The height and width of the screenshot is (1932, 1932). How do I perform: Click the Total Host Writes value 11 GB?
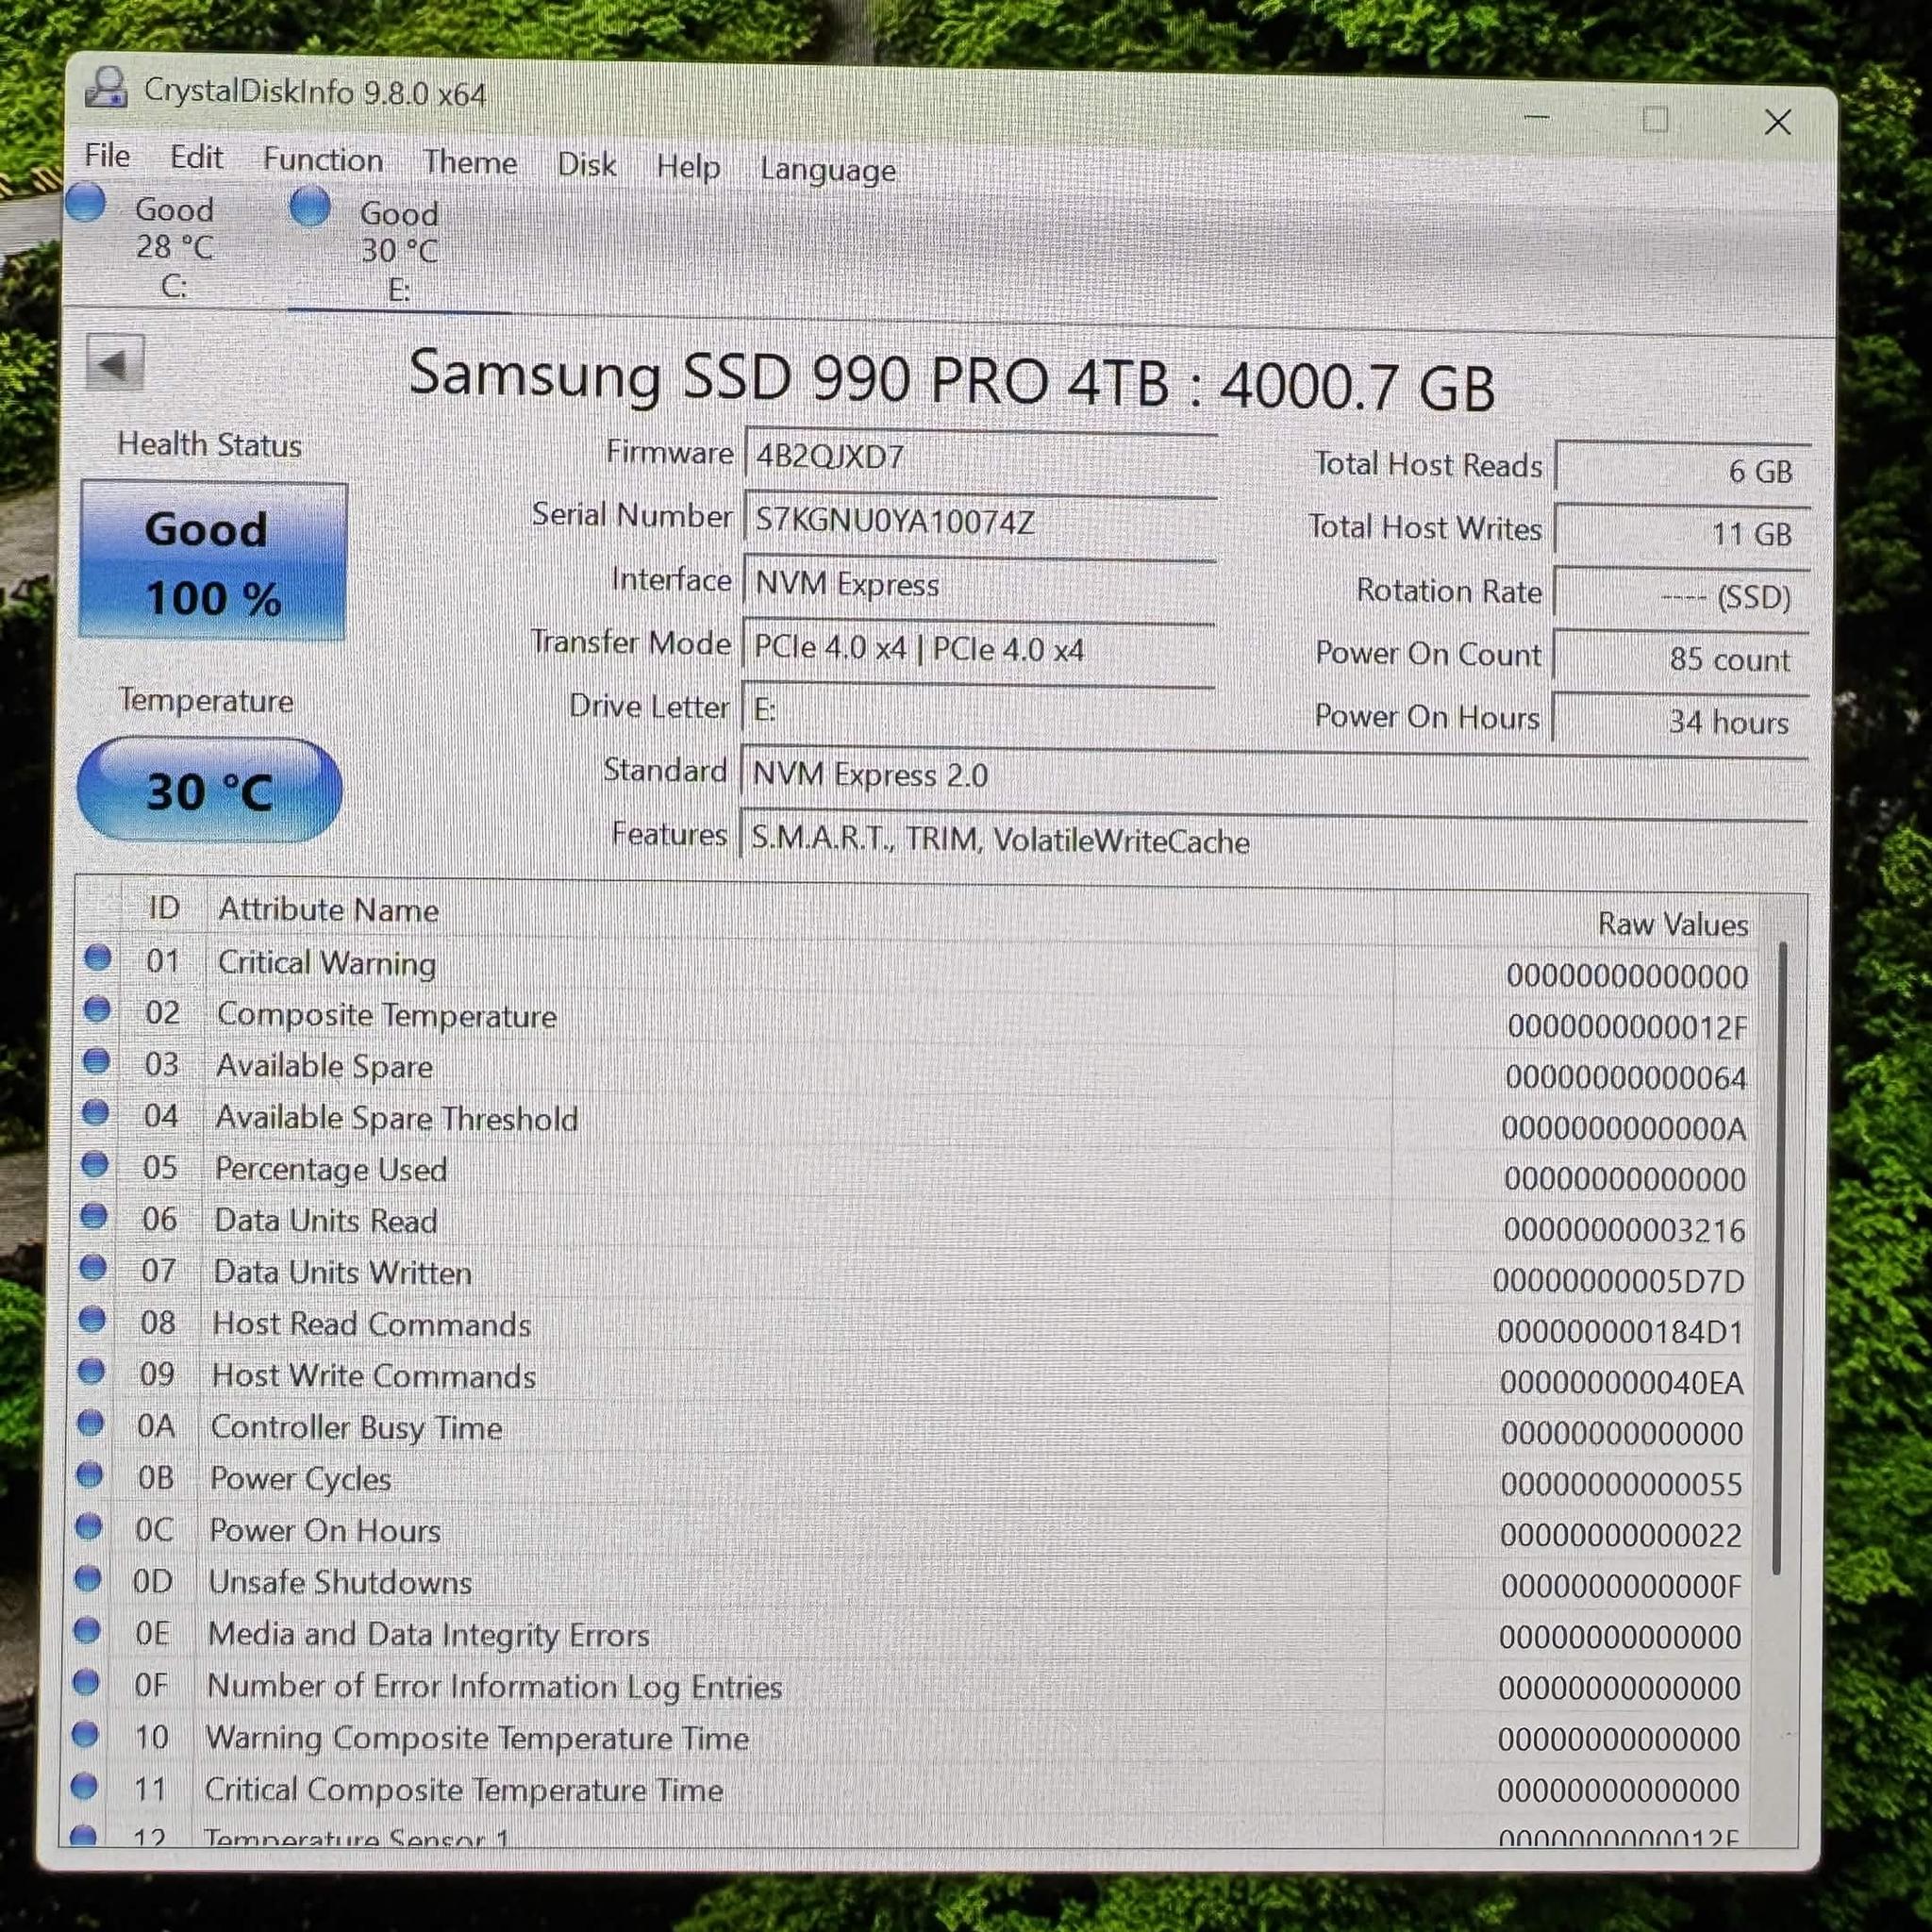click(1682, 533)
